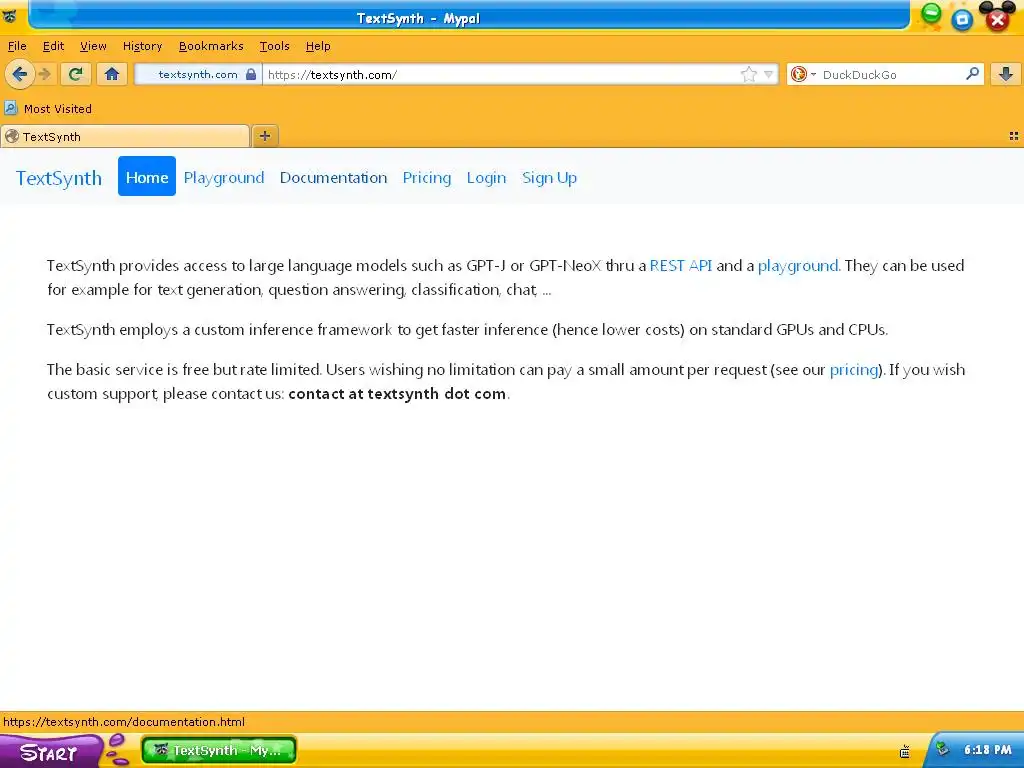Open the Help menu
This screenshot has height=768, width=1024.
coord(318,46)
